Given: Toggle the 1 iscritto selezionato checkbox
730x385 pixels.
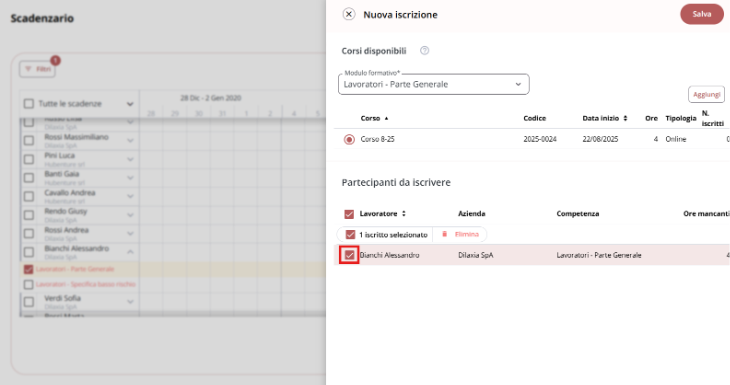Looking at the screenshot, I should [x=350, y=235].
